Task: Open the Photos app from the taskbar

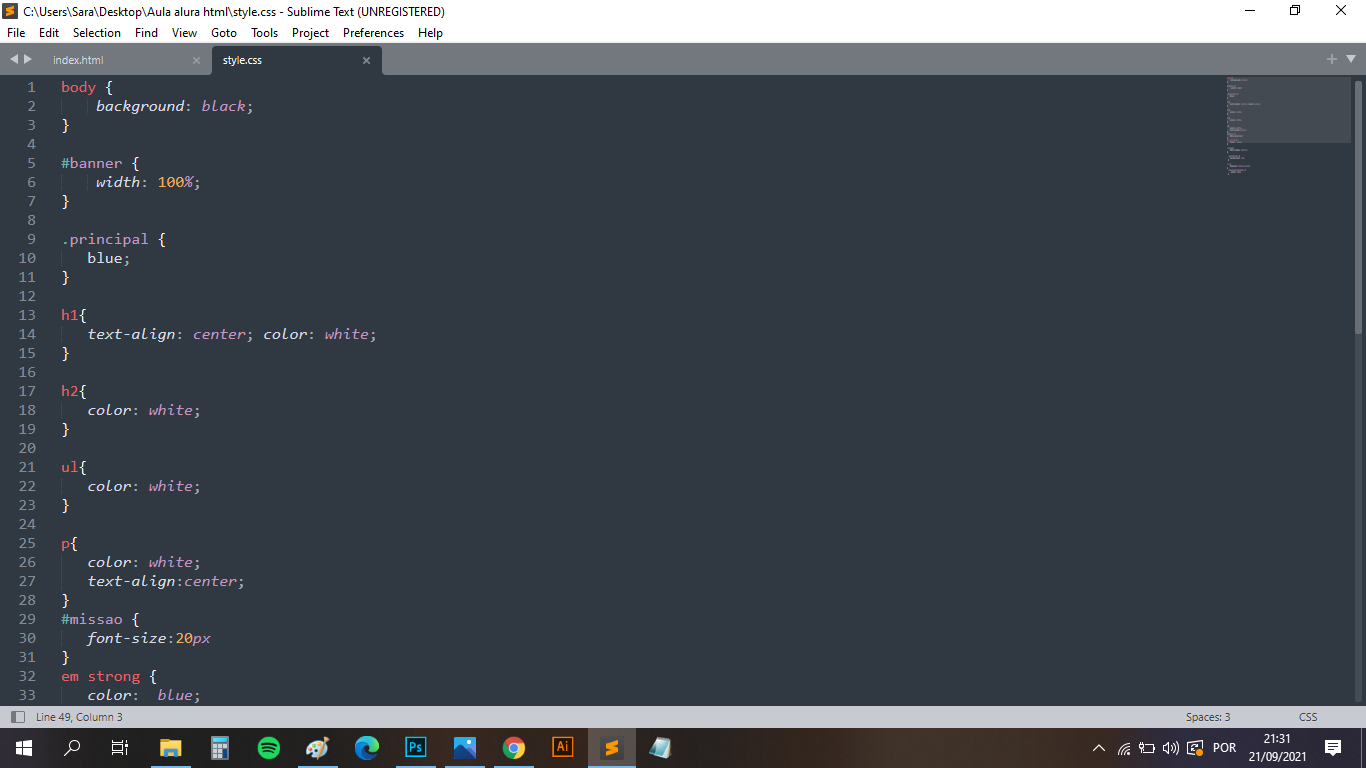Action: coord(465,748)
